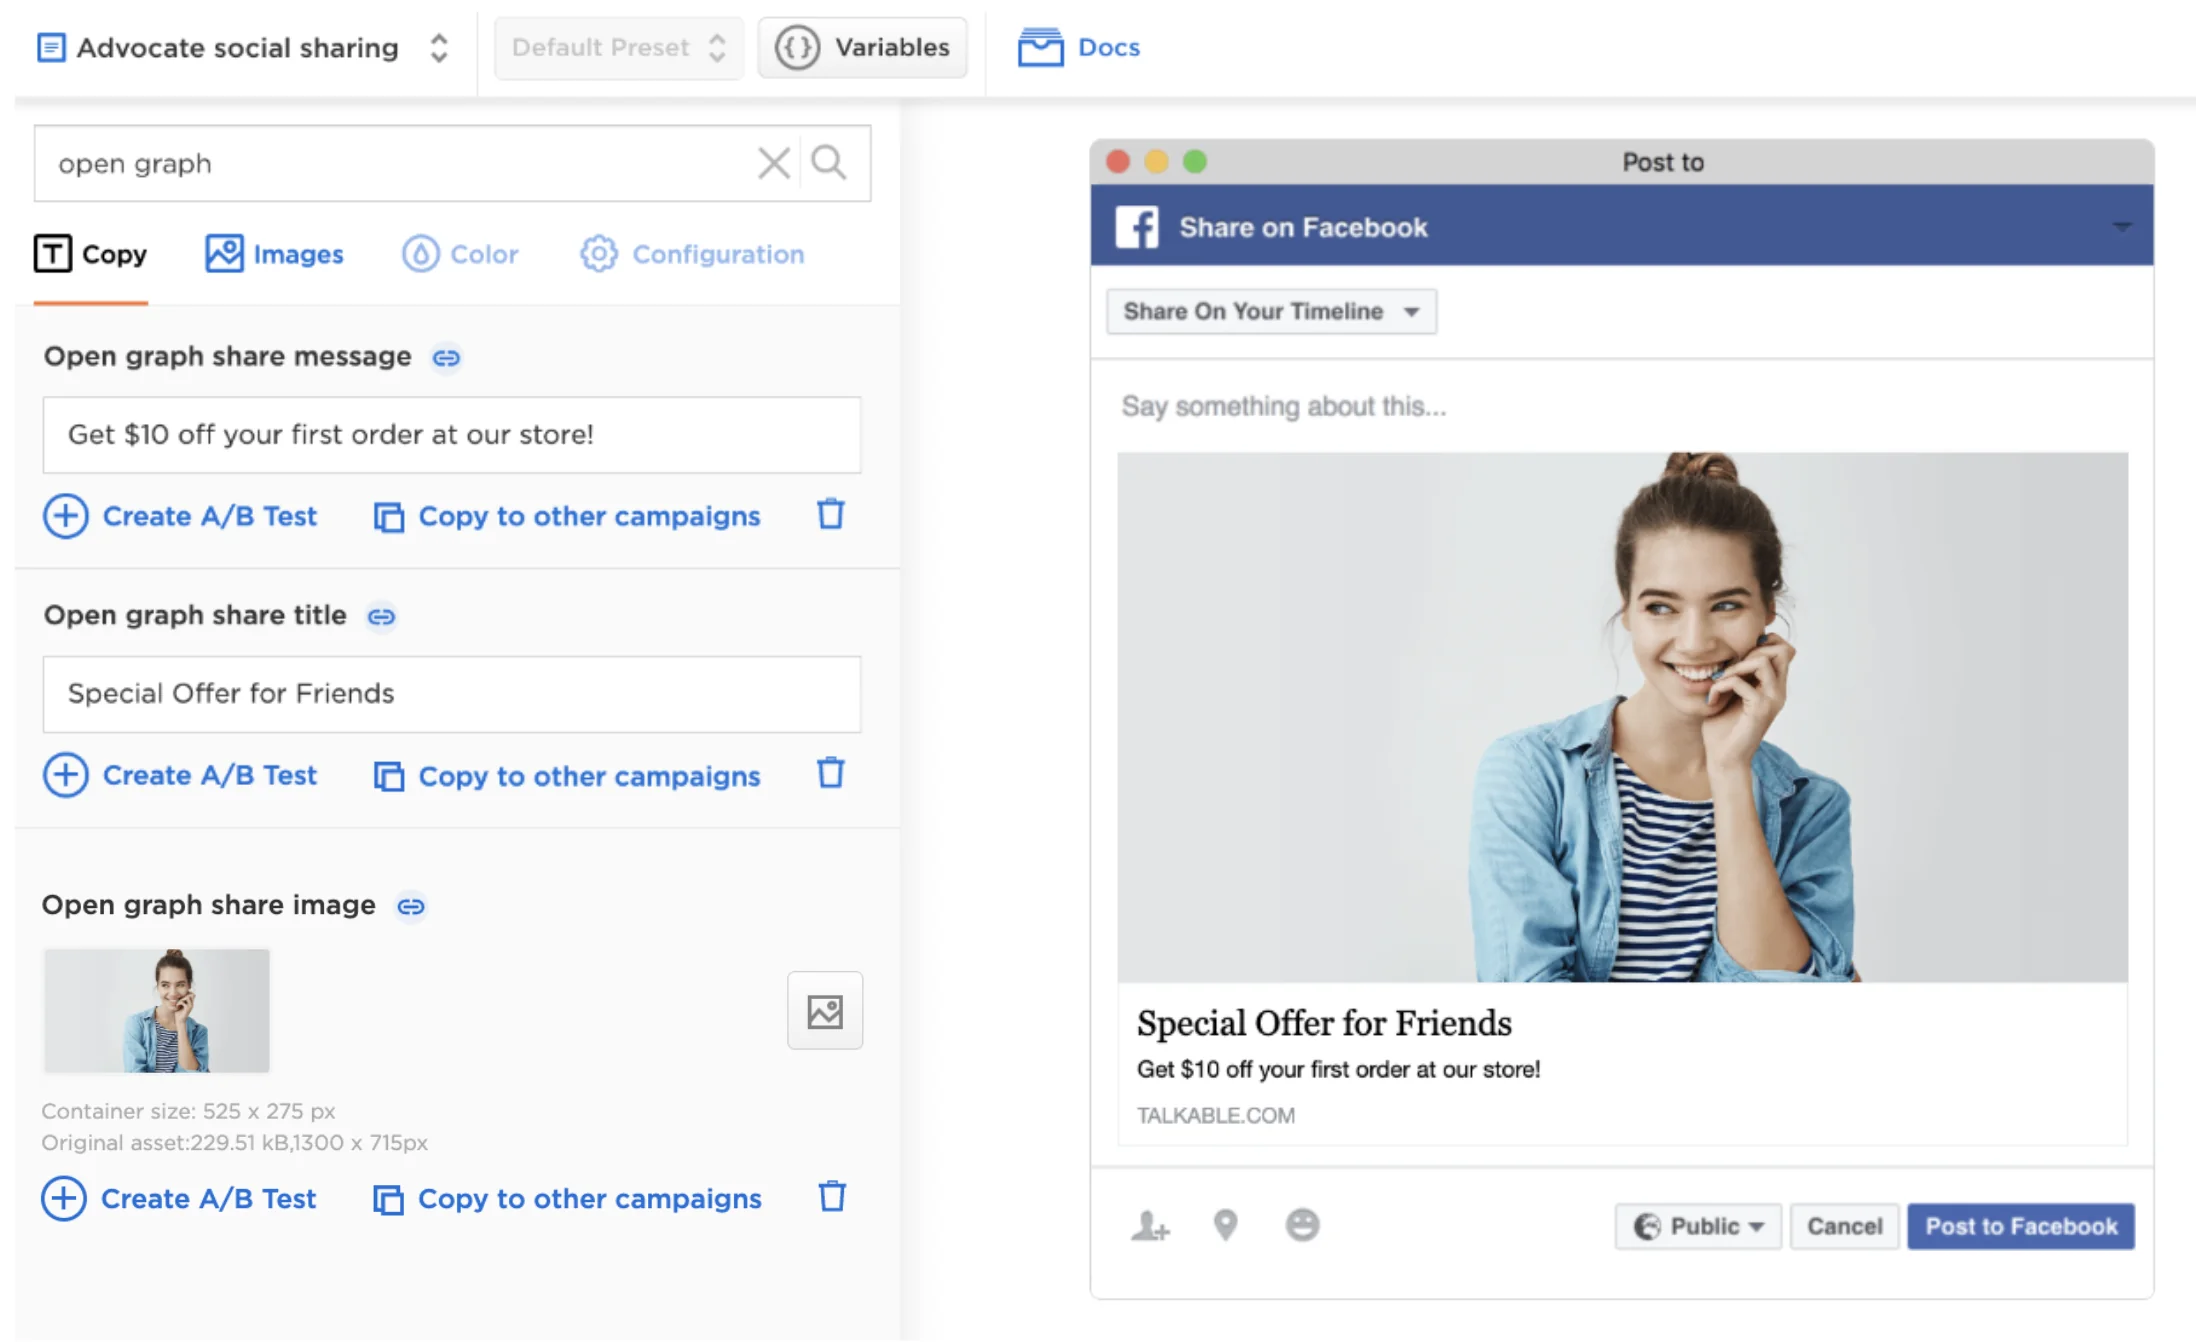Screen dimensions: 2196x1342
Task: Edit the Open graph share message field
Action: coord(452,435)
